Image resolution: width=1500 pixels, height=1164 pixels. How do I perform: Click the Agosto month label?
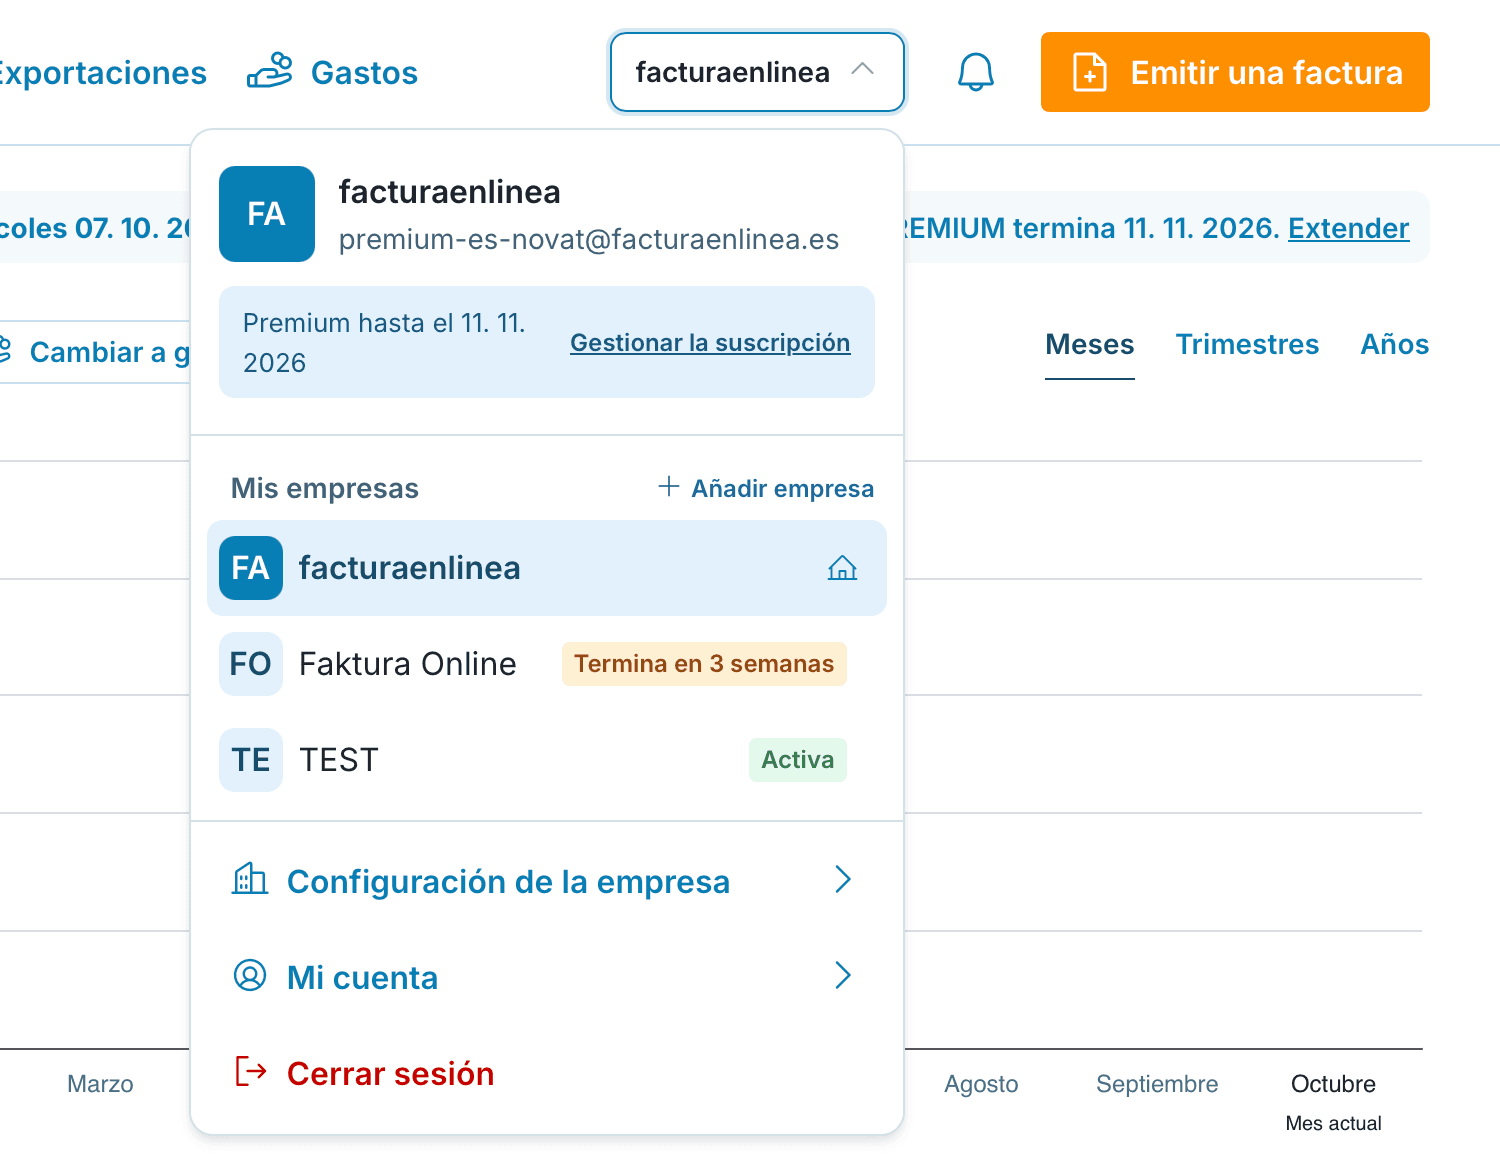[981, 1084]
